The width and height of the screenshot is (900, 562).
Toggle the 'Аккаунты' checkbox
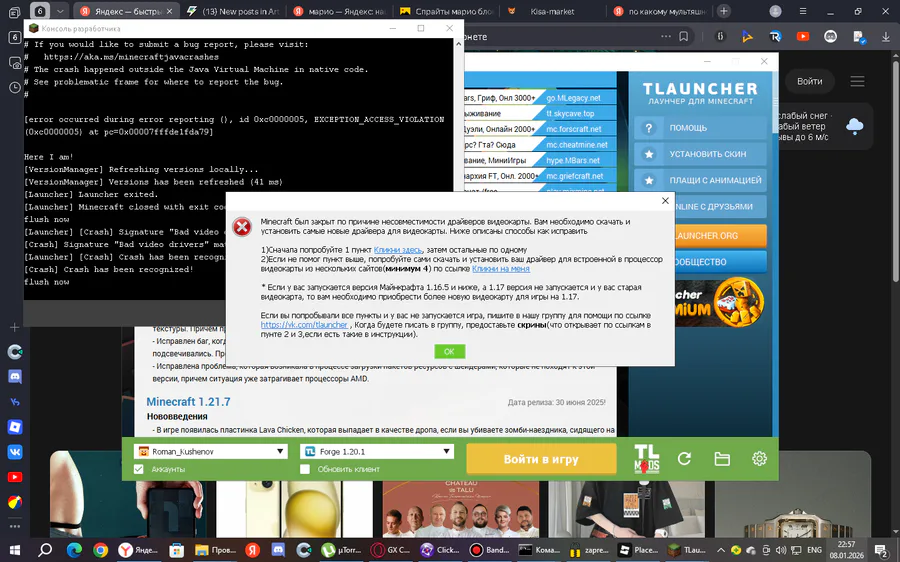[x=138, y=469]
